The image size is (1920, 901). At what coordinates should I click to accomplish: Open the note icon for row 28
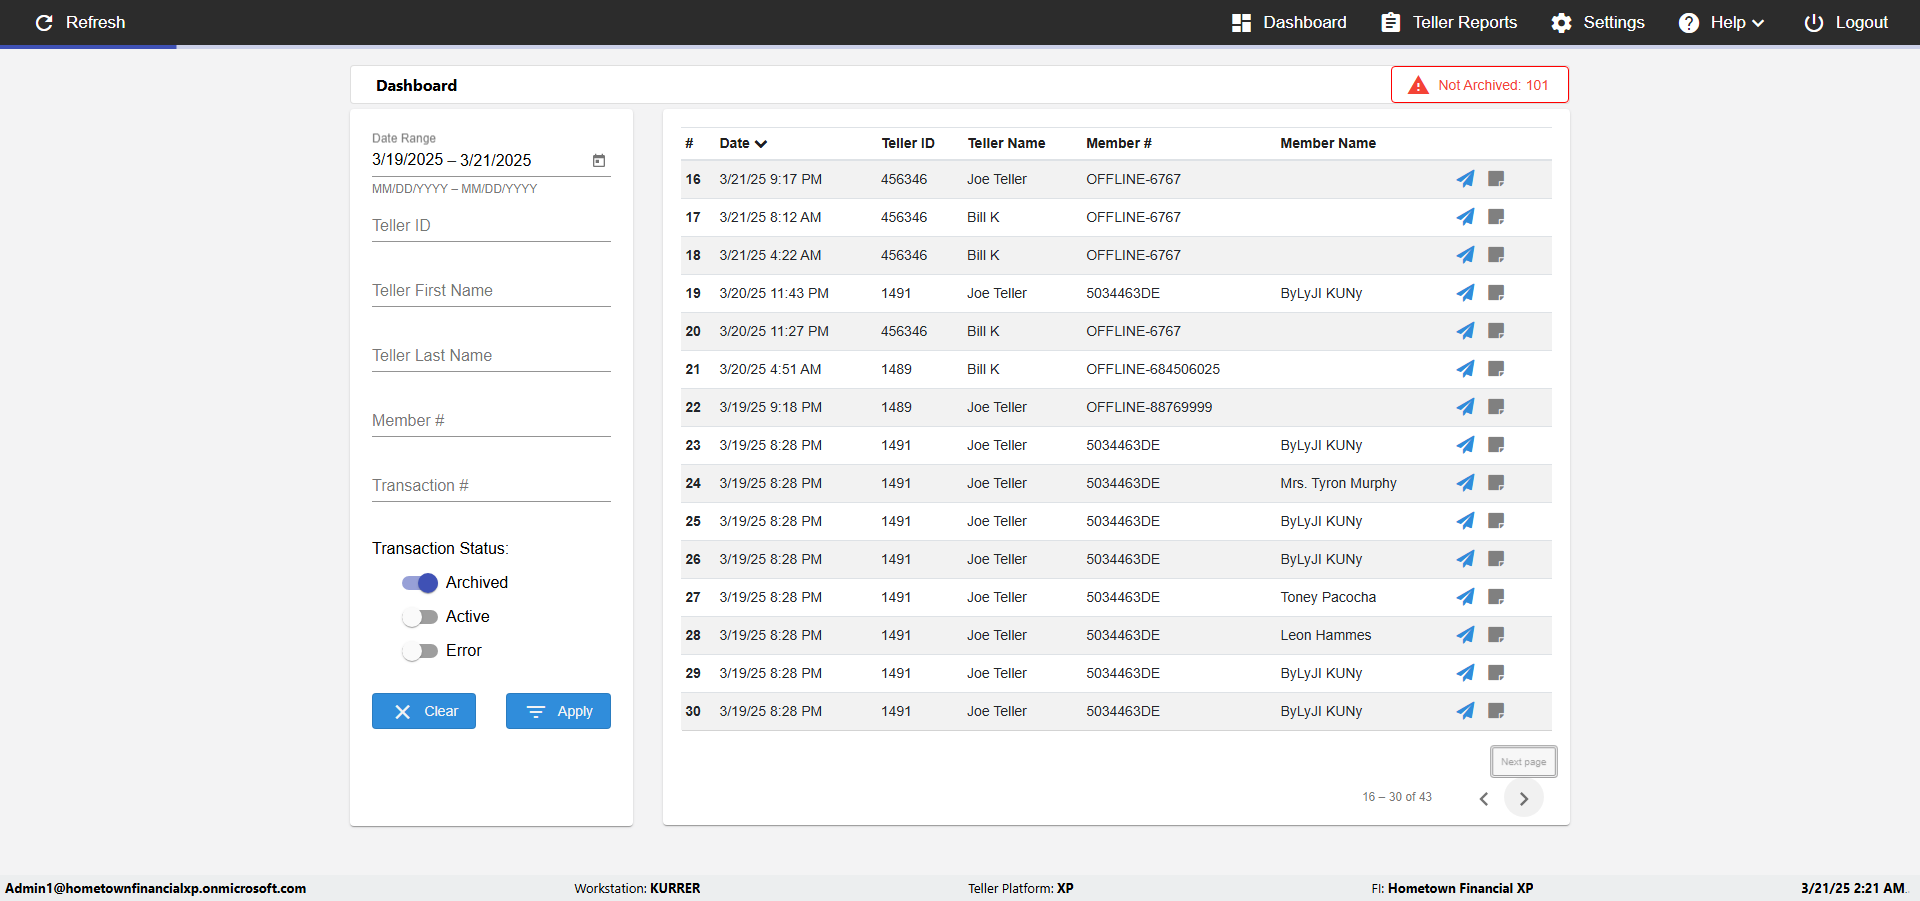(x=1496, y=635)
